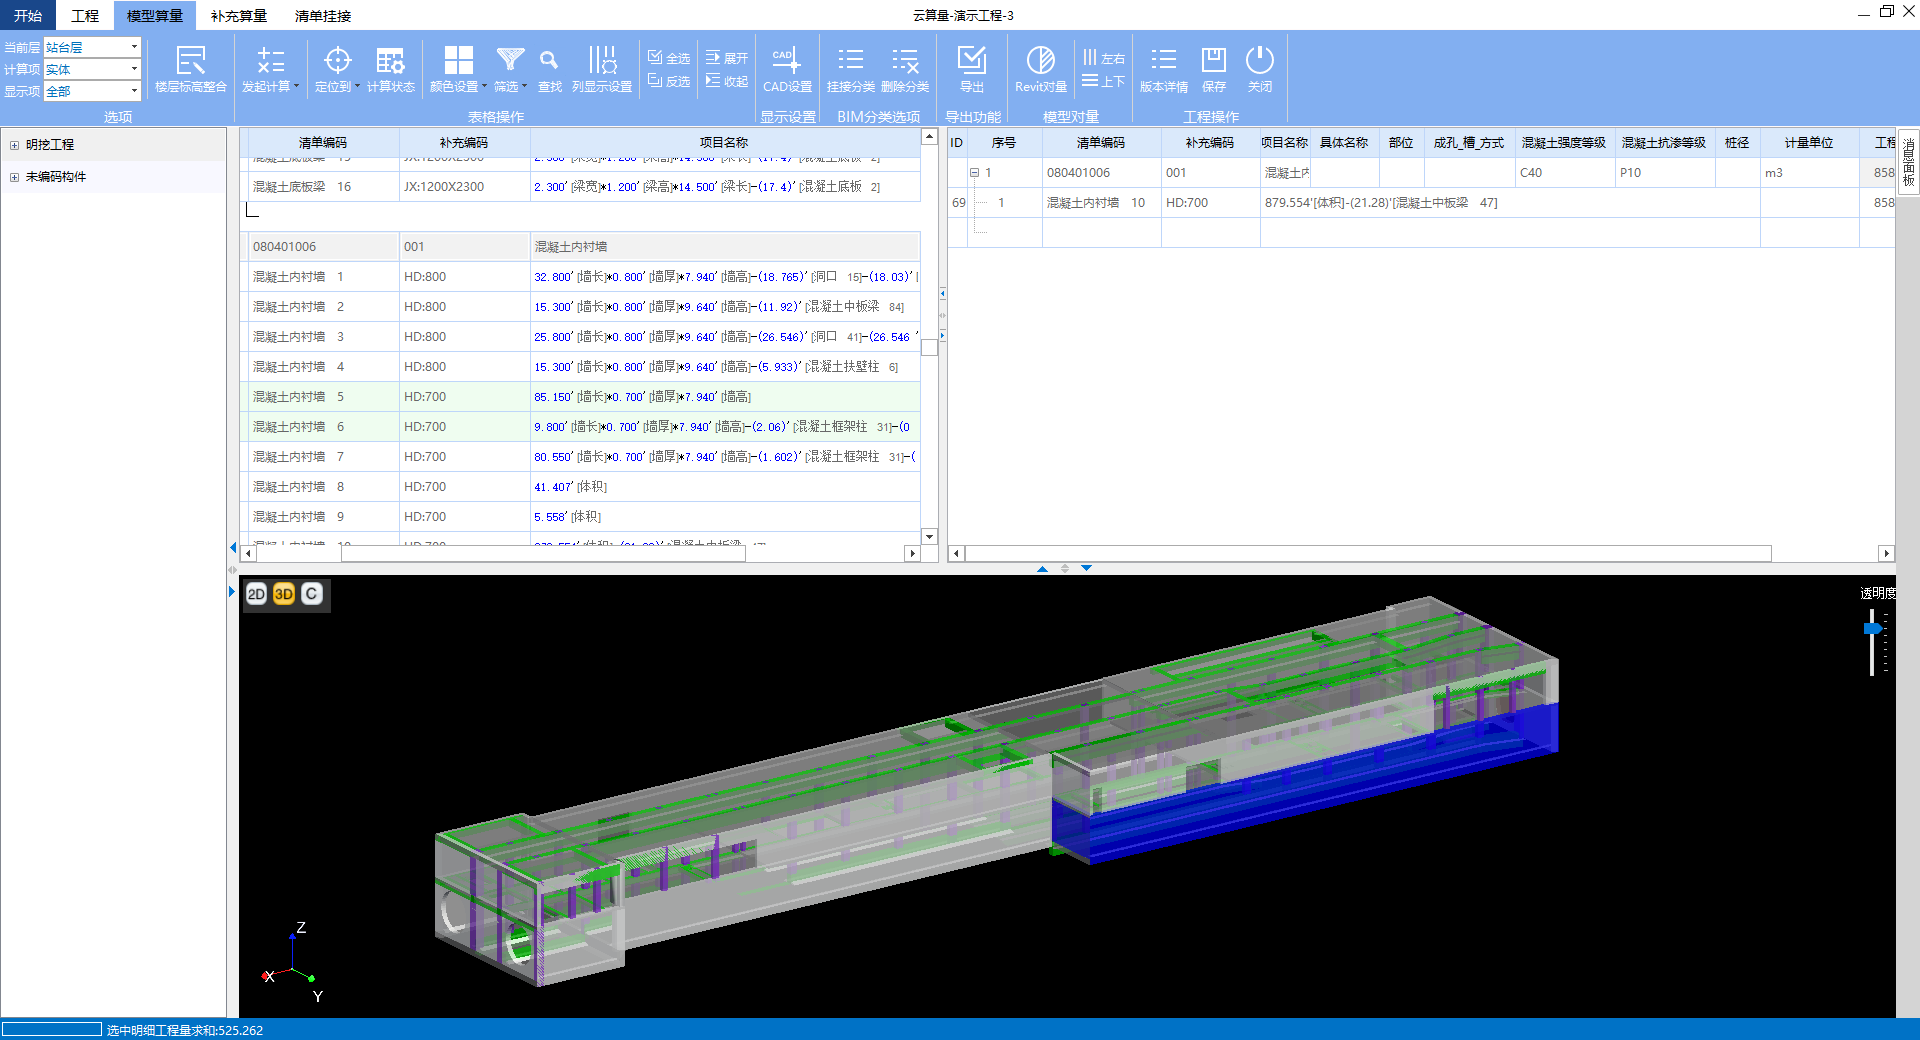Open the 清单挂接 tab
1920x1040 pixels.
pos(322,16)
